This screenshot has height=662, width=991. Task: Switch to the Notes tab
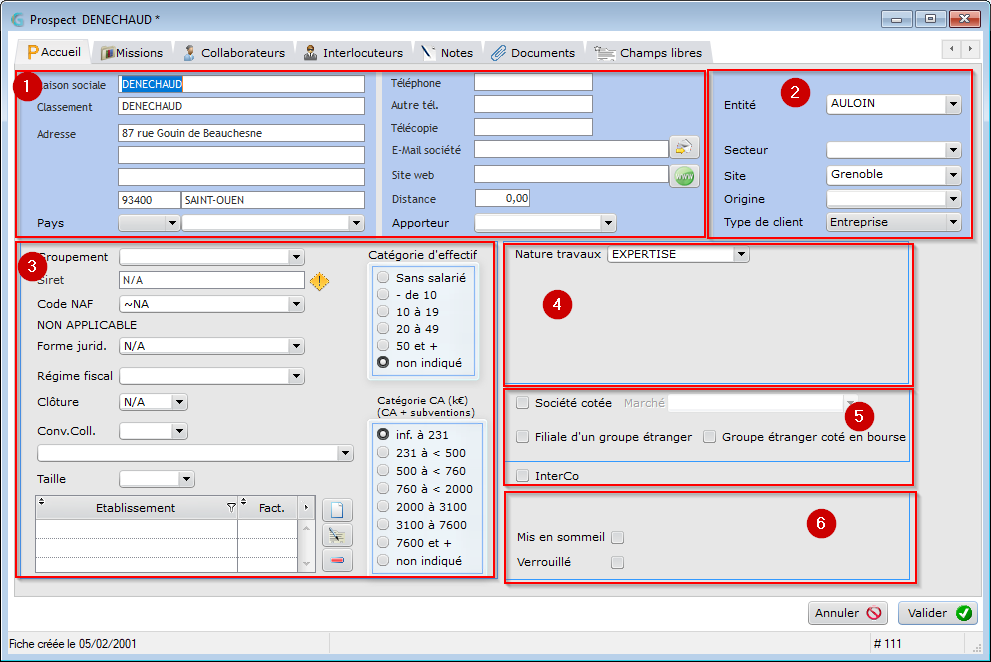pyautogui.click(x=447, y=53)
